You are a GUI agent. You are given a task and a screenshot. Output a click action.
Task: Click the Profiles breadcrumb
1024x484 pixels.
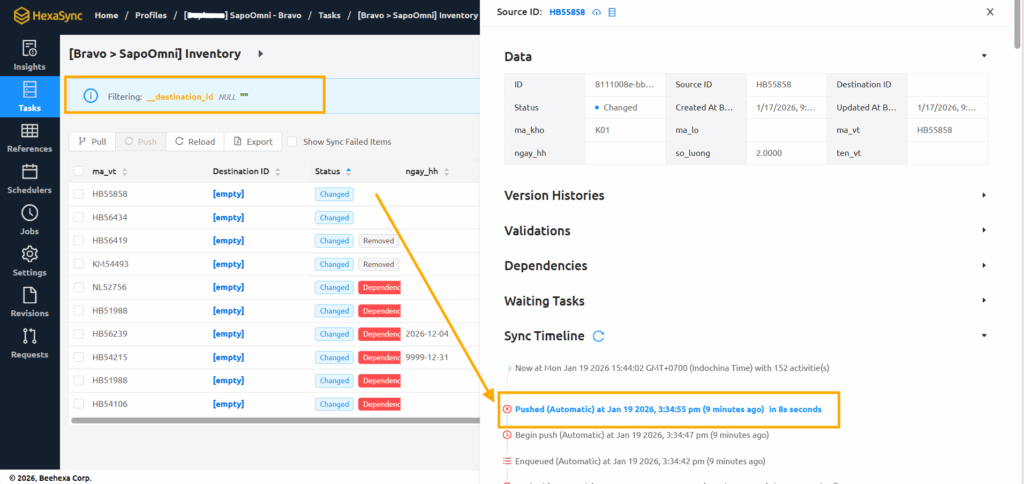151,16
